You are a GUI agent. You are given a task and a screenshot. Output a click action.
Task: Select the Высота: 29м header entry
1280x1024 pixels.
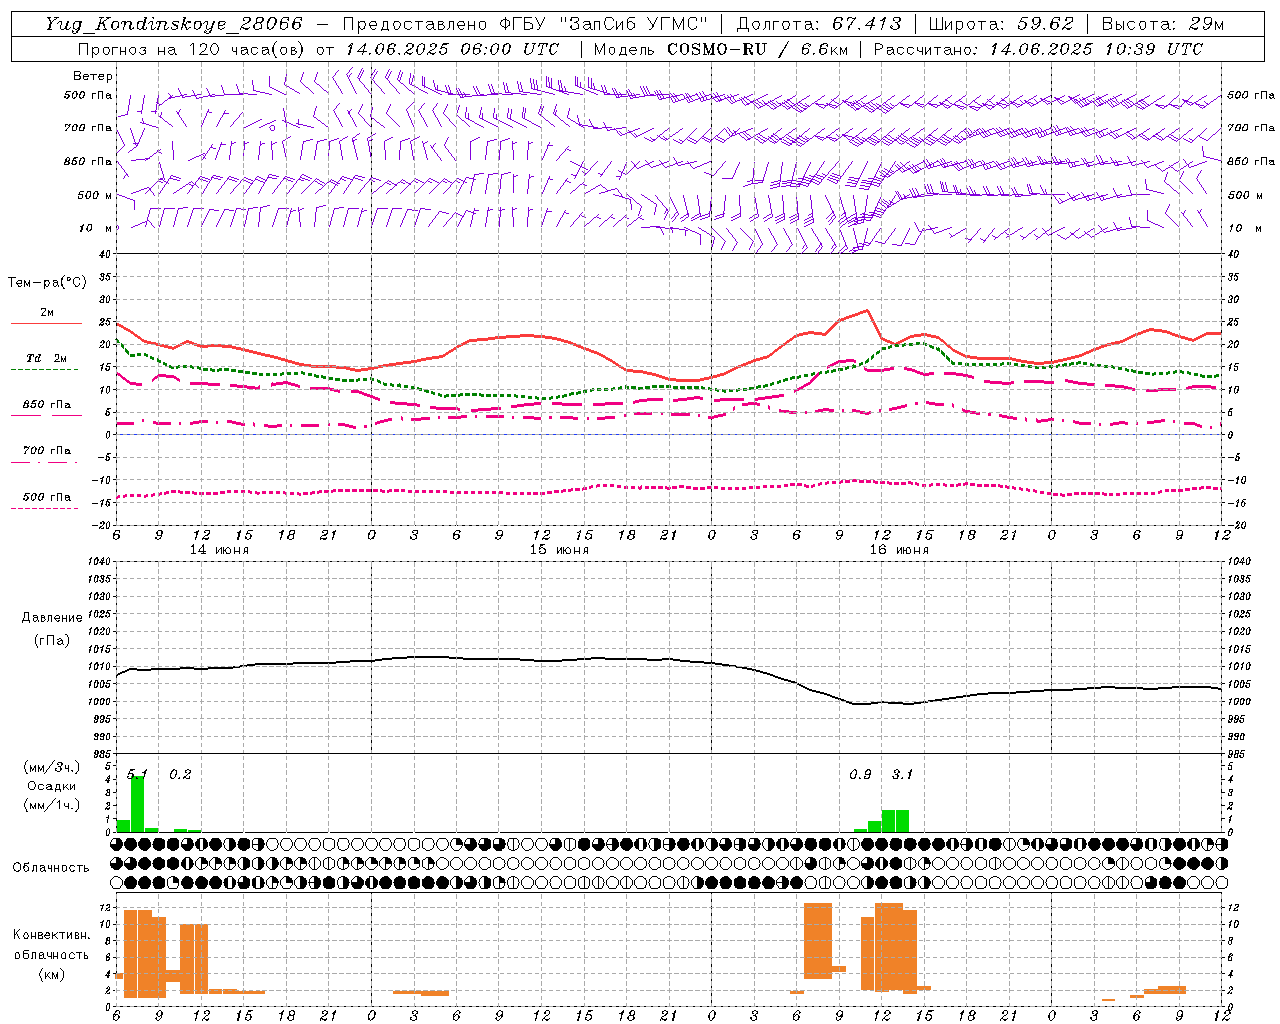tap(1162, 24)
